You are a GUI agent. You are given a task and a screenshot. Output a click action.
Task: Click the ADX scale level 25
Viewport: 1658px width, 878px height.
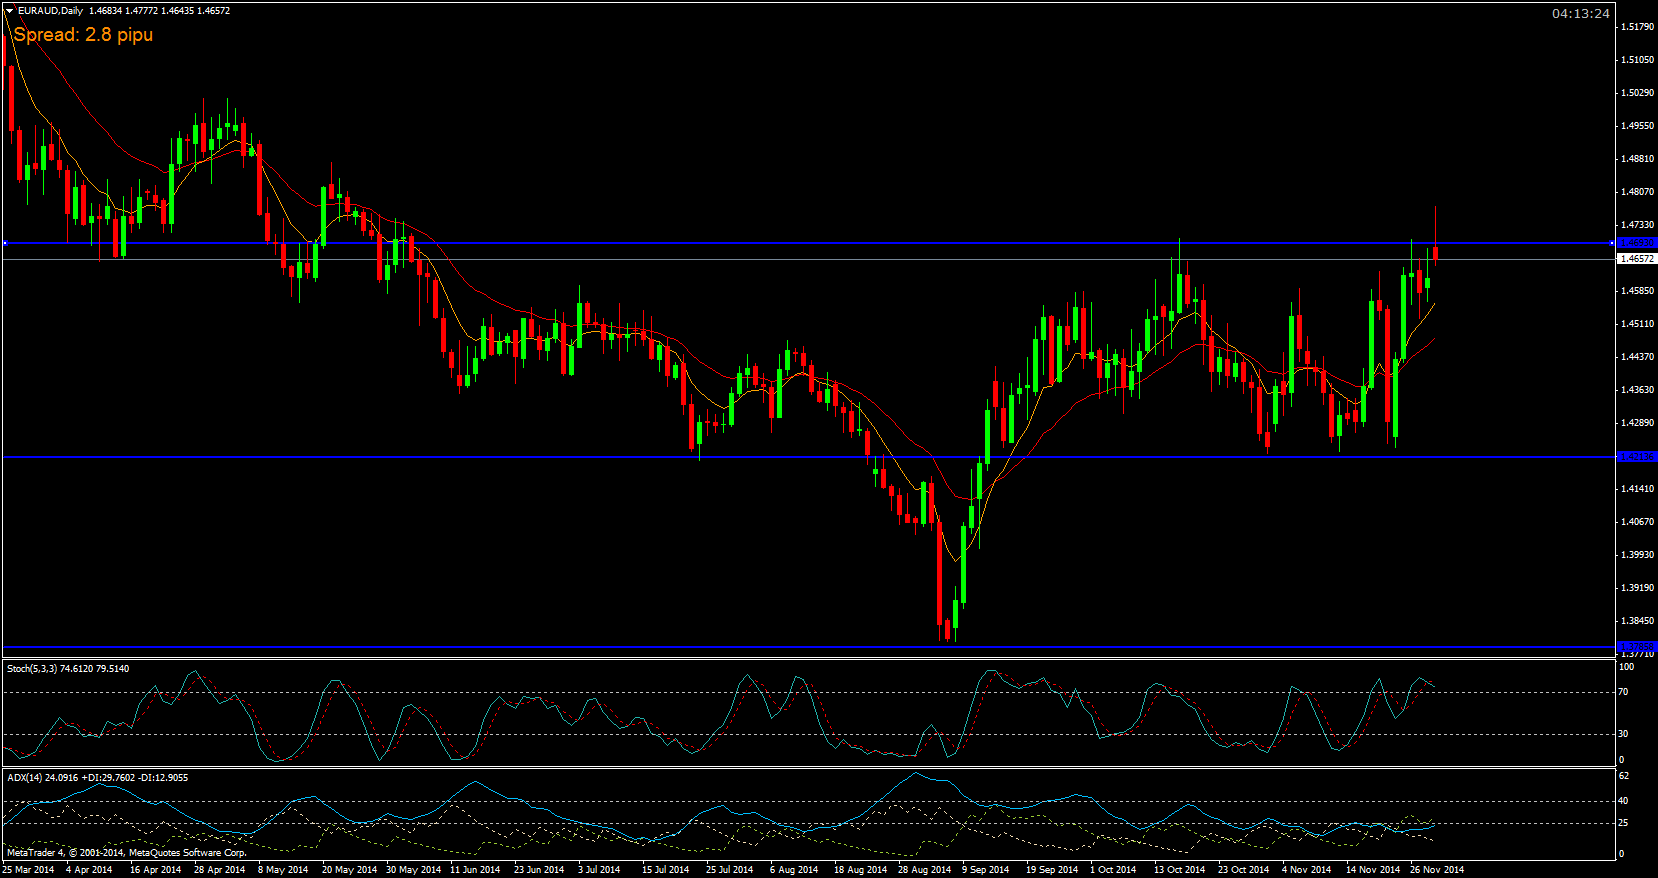click(x=1624, y=823)
